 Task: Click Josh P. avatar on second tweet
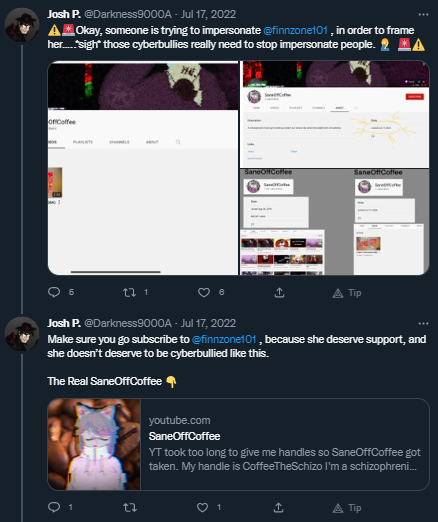pyautogui.click(x=22, y=334)
